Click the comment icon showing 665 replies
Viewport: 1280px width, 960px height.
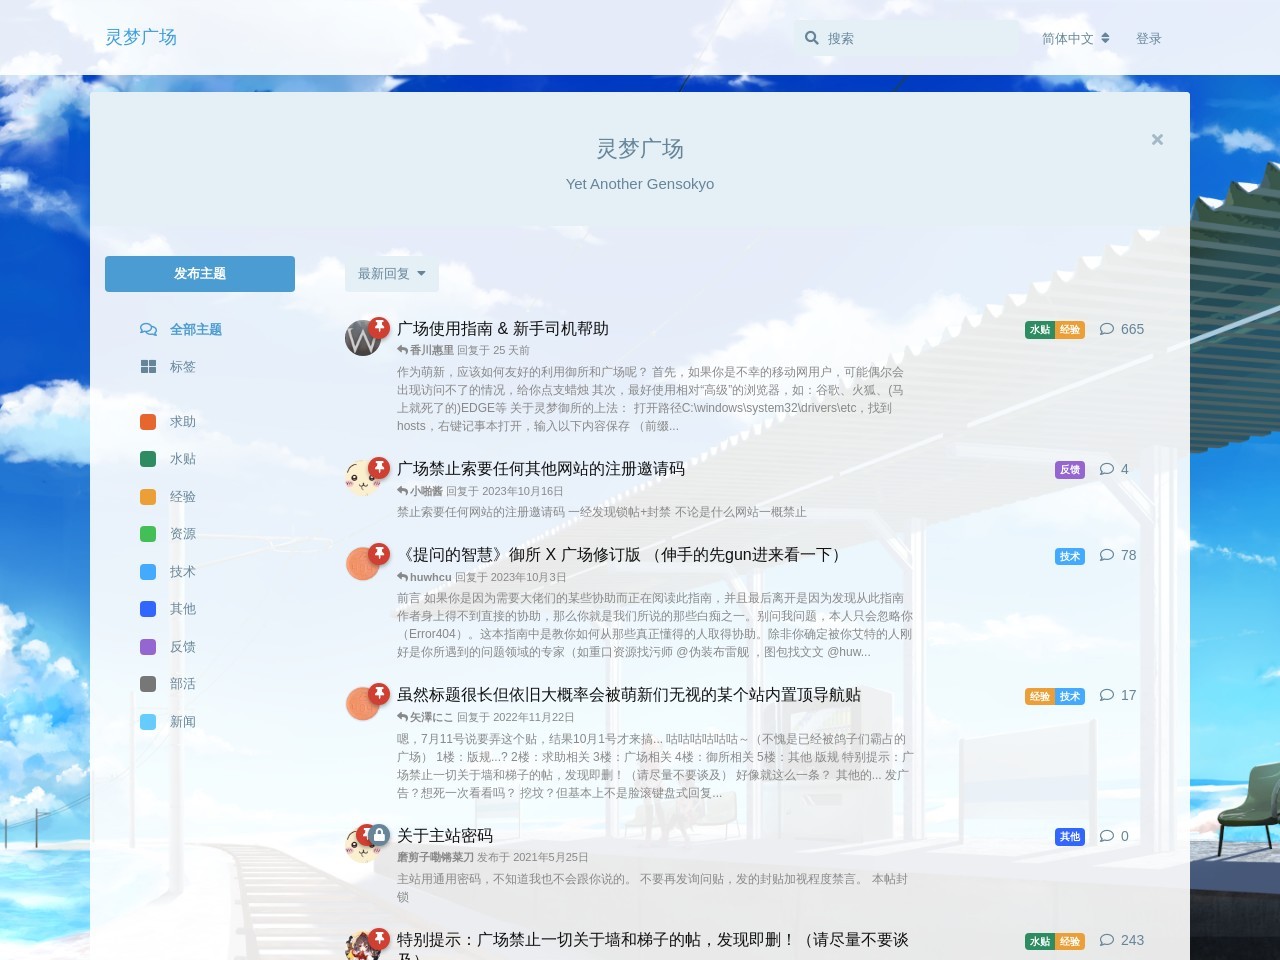click(x=1107, y=329)
